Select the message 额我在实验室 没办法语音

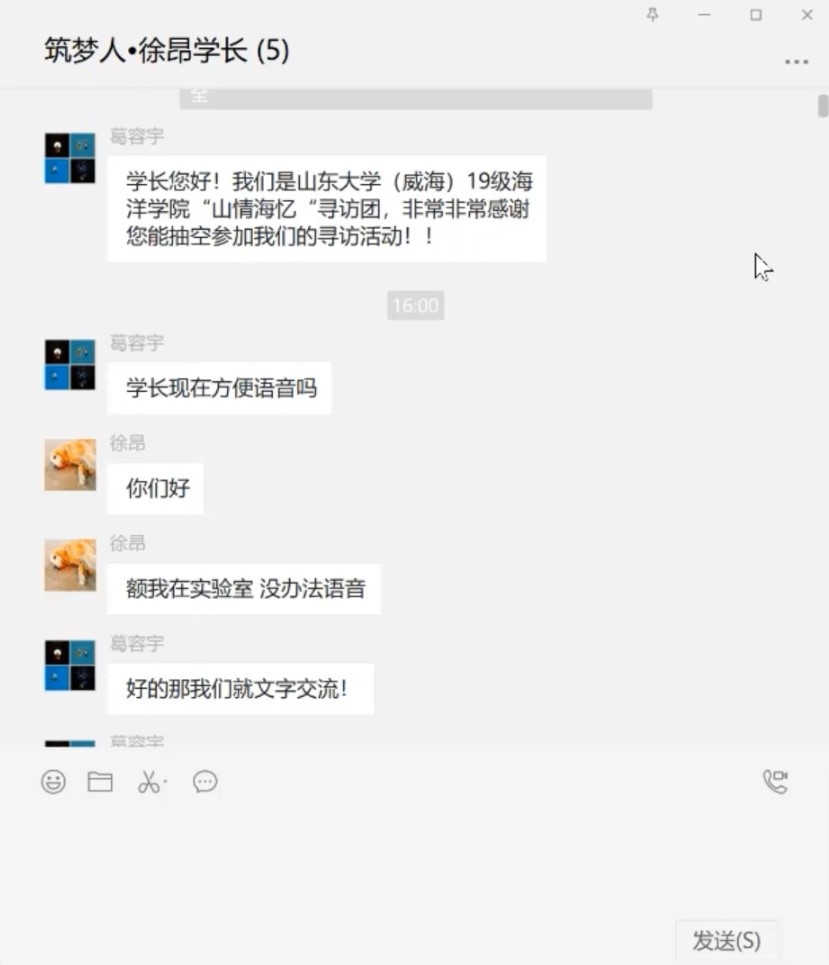pyautogui.click(x=244, y=589)
